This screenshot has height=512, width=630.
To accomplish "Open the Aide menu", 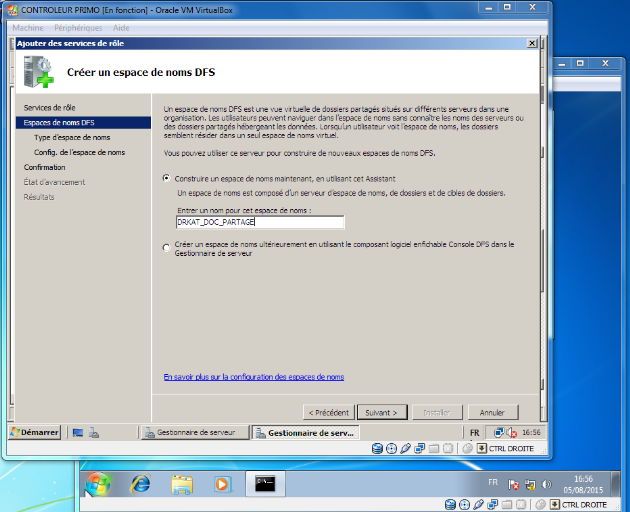I will click(x=121, y=28).
